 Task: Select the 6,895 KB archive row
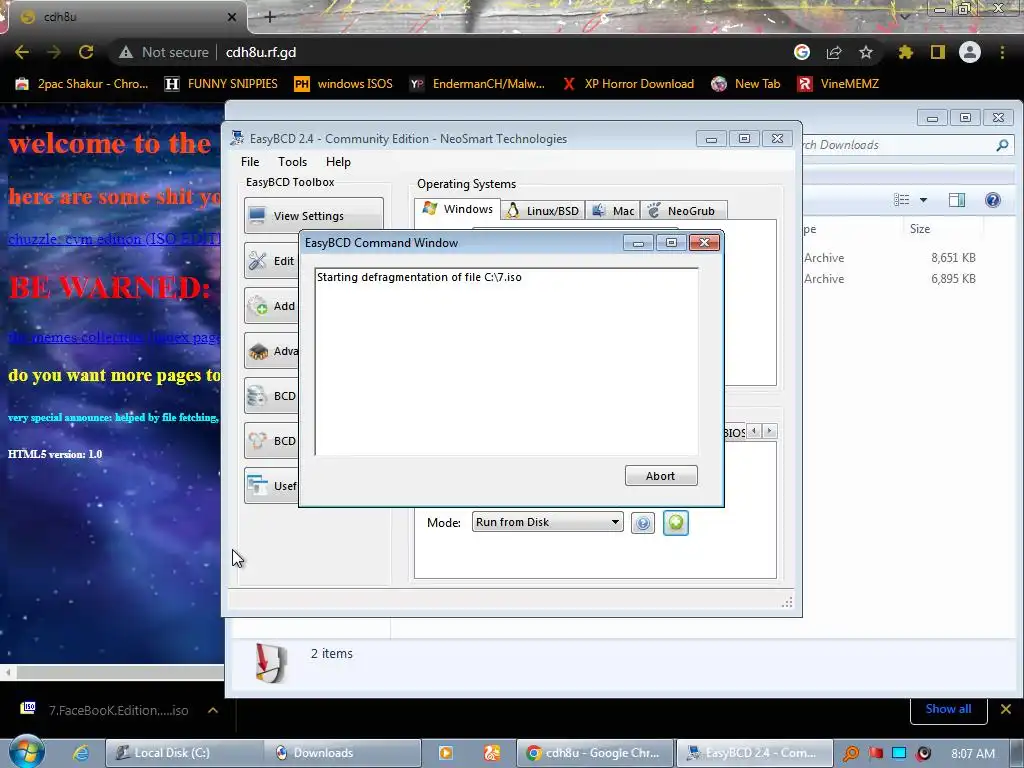pos(891,279)
